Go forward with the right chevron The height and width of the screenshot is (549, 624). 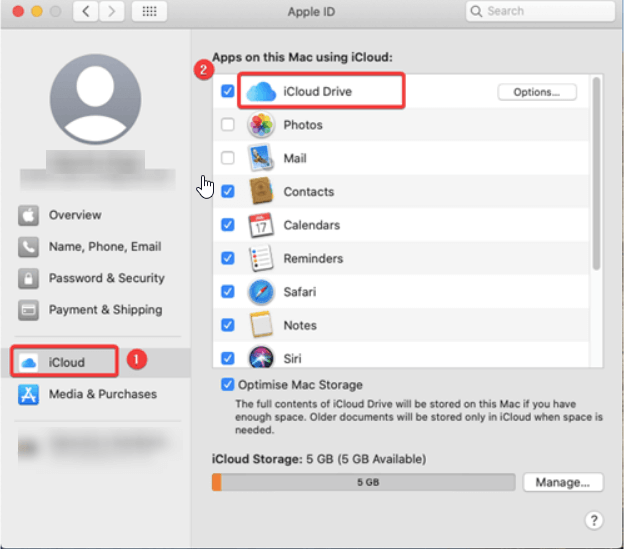click(111, 11)
